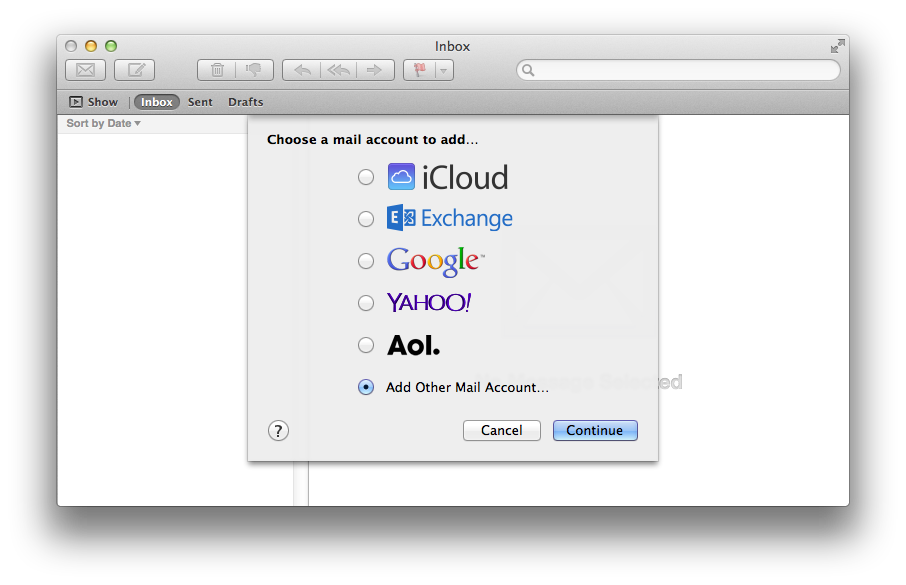Click the Get Mail envelope icon
This screenshot has width=906, height=585.
tap(86, 70)
